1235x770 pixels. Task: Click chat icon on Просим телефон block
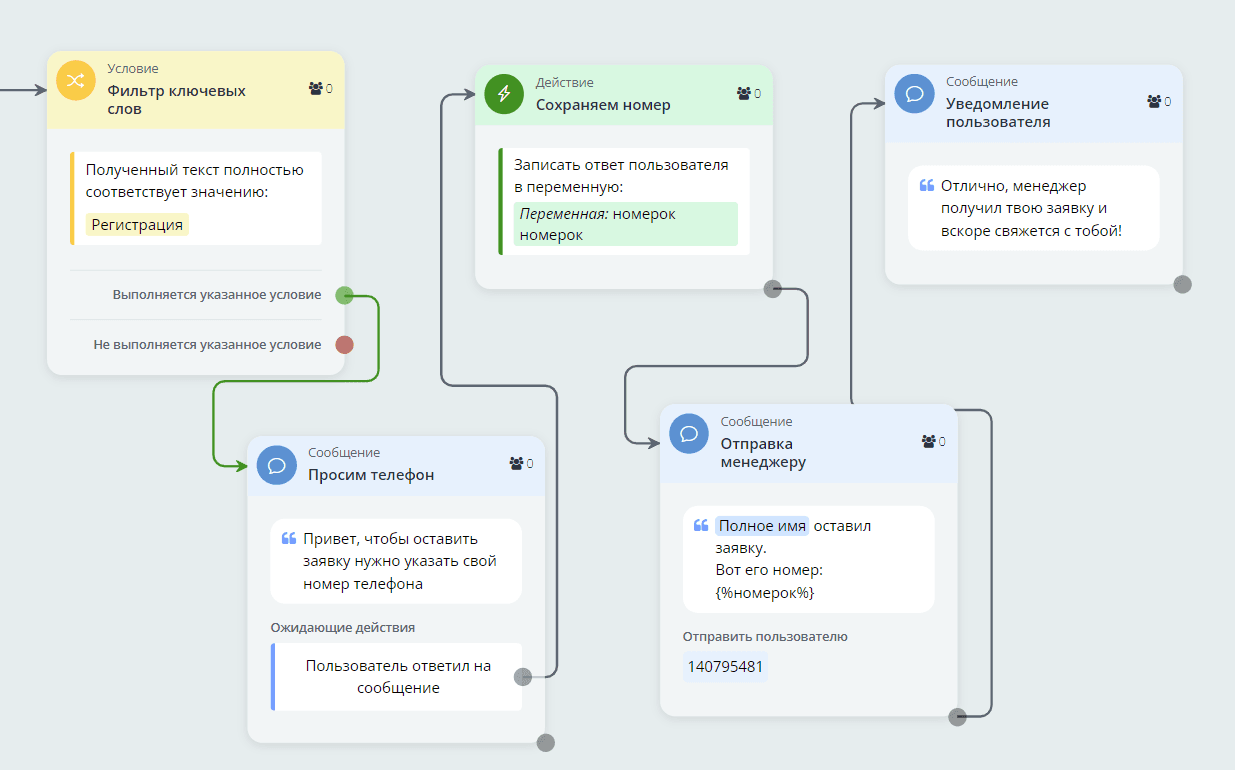(277, 465)
